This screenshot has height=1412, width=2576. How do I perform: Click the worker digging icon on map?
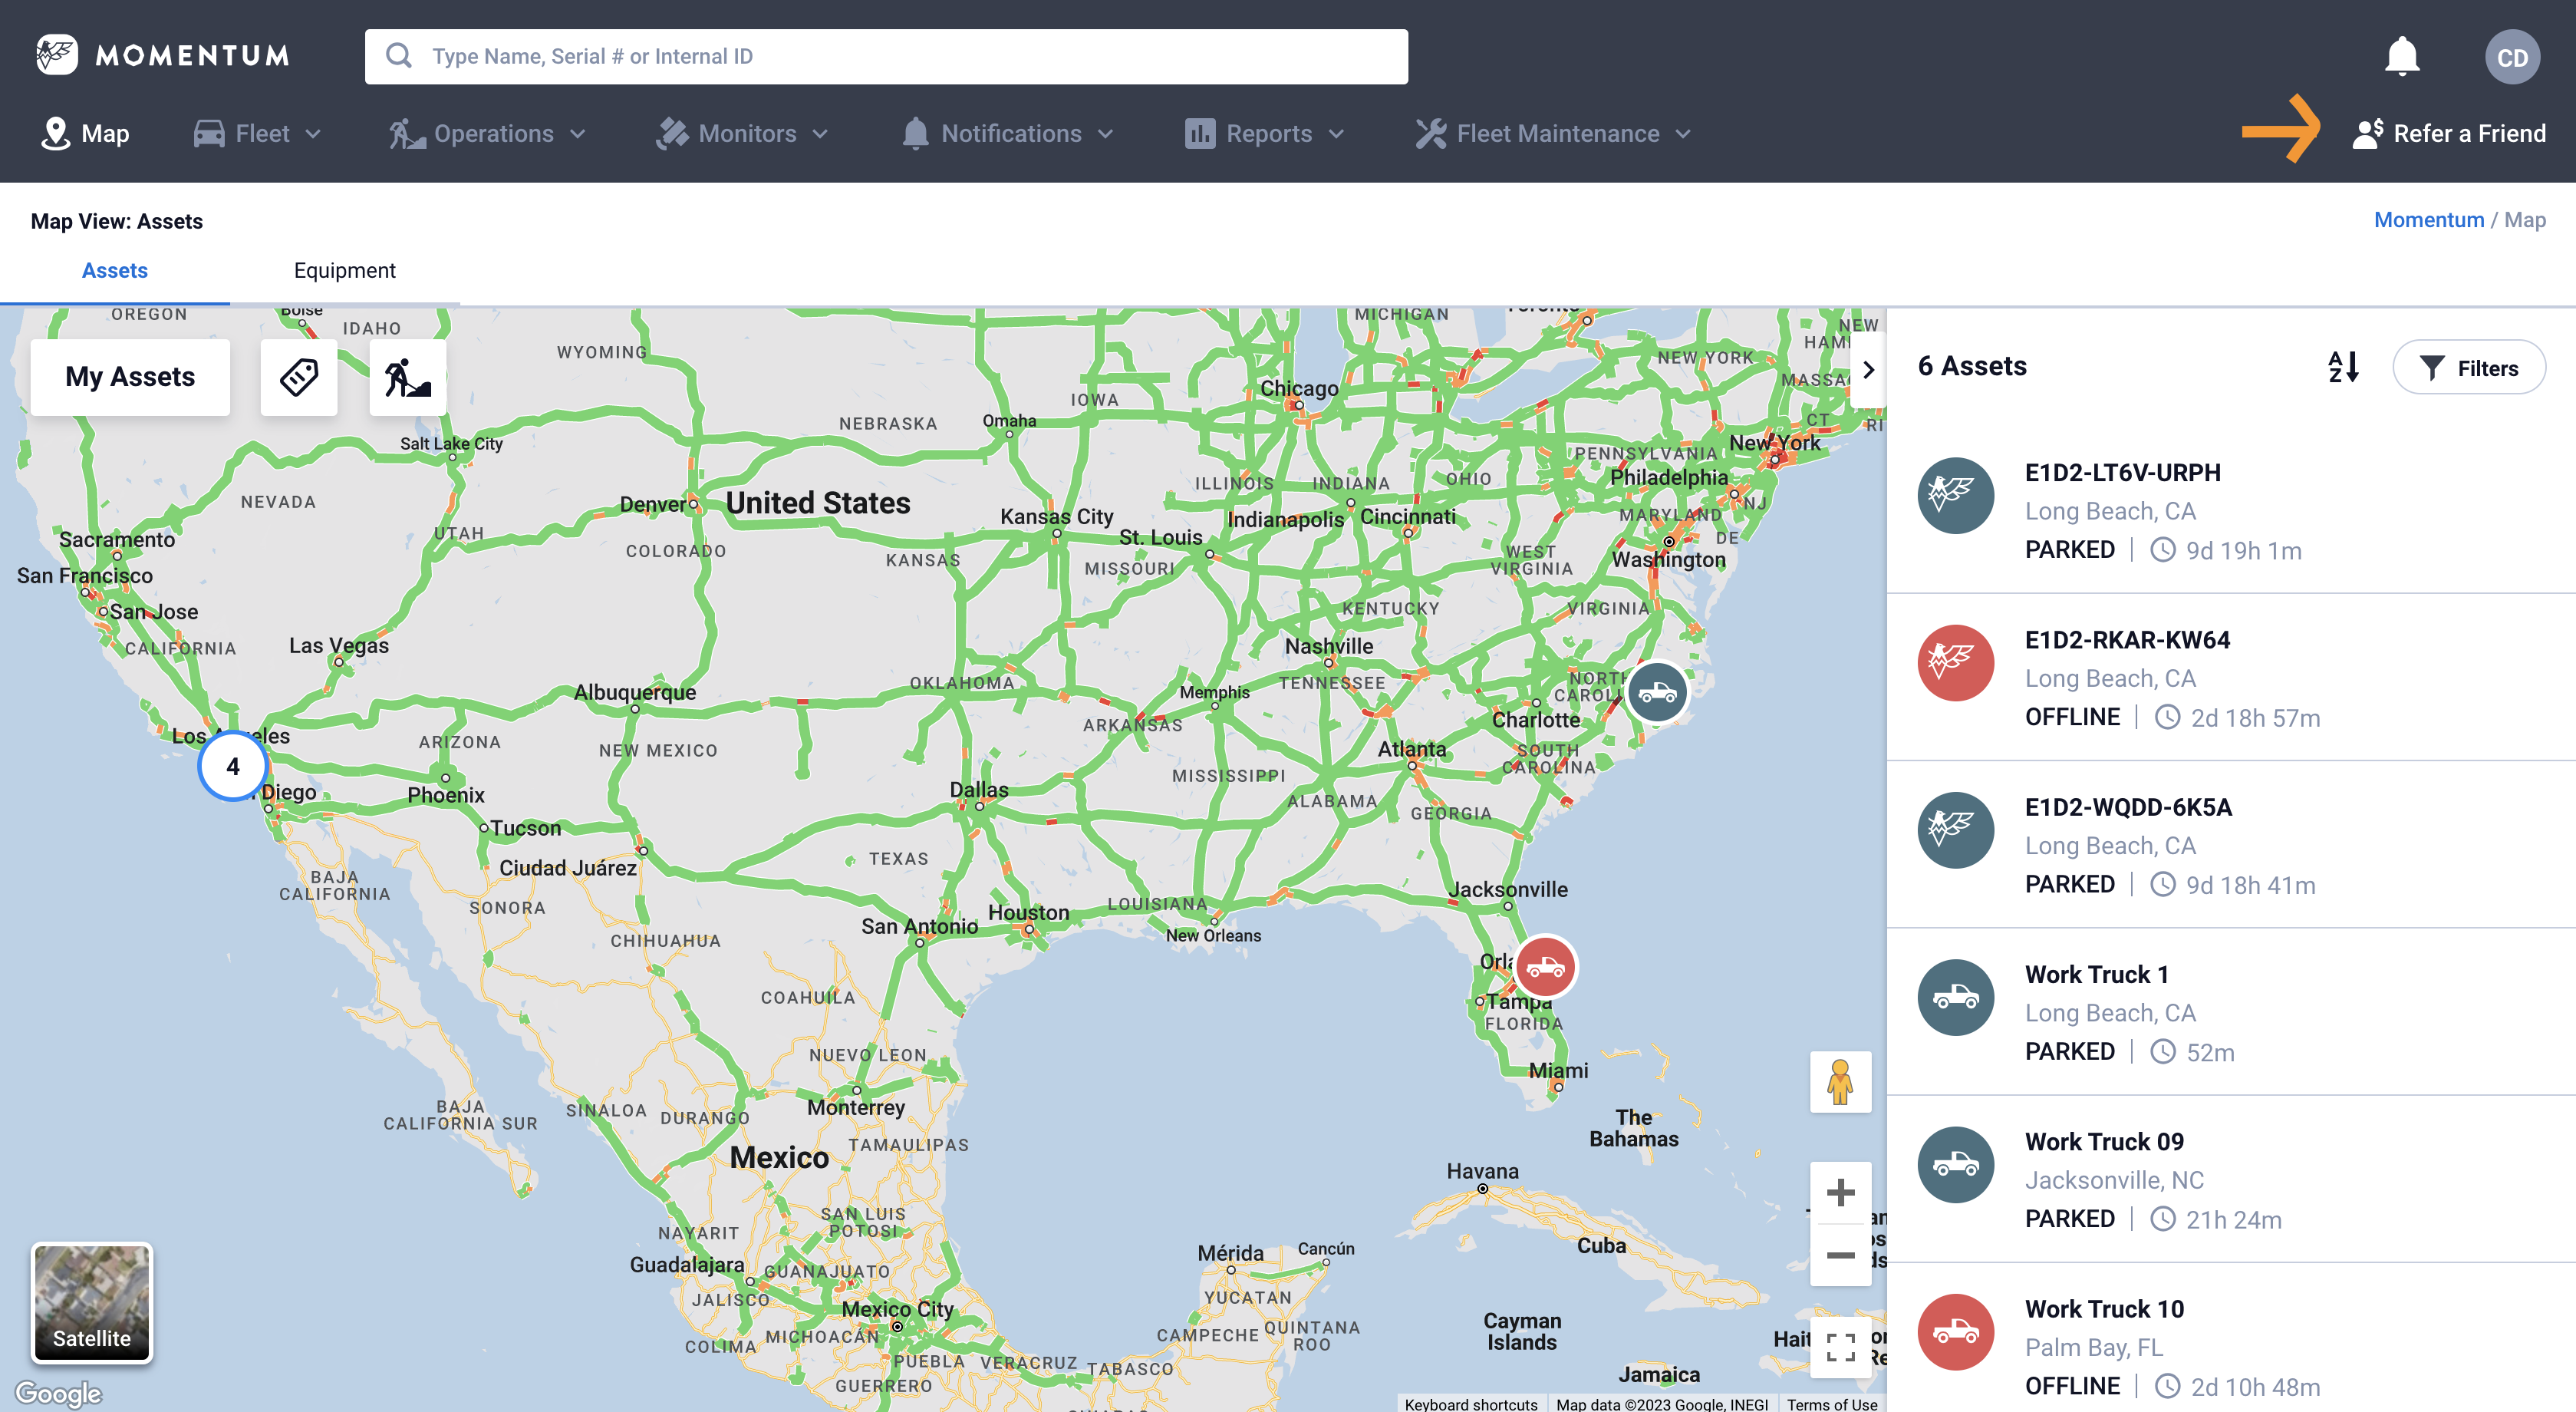[x=407, y=377]
